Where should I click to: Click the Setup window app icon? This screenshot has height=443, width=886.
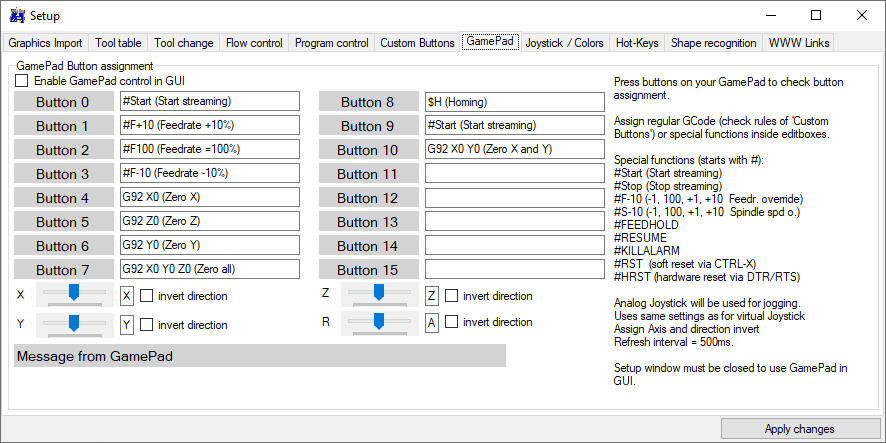(16, 16)
